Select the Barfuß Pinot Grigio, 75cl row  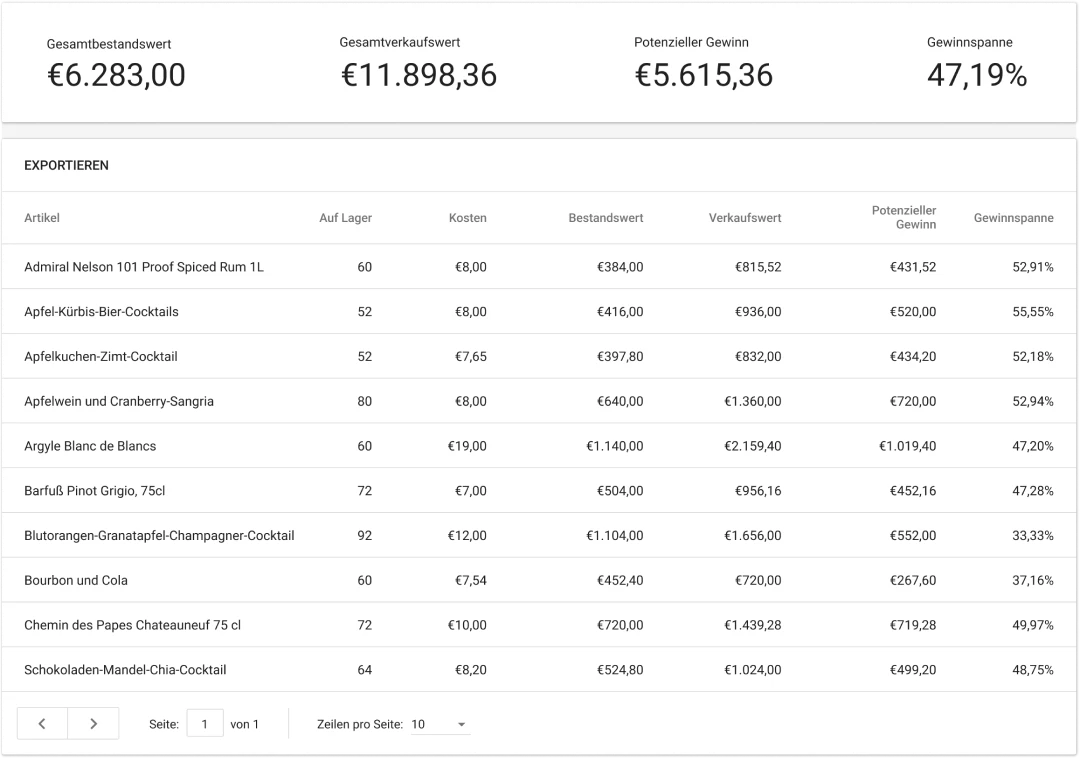[94, 491]
